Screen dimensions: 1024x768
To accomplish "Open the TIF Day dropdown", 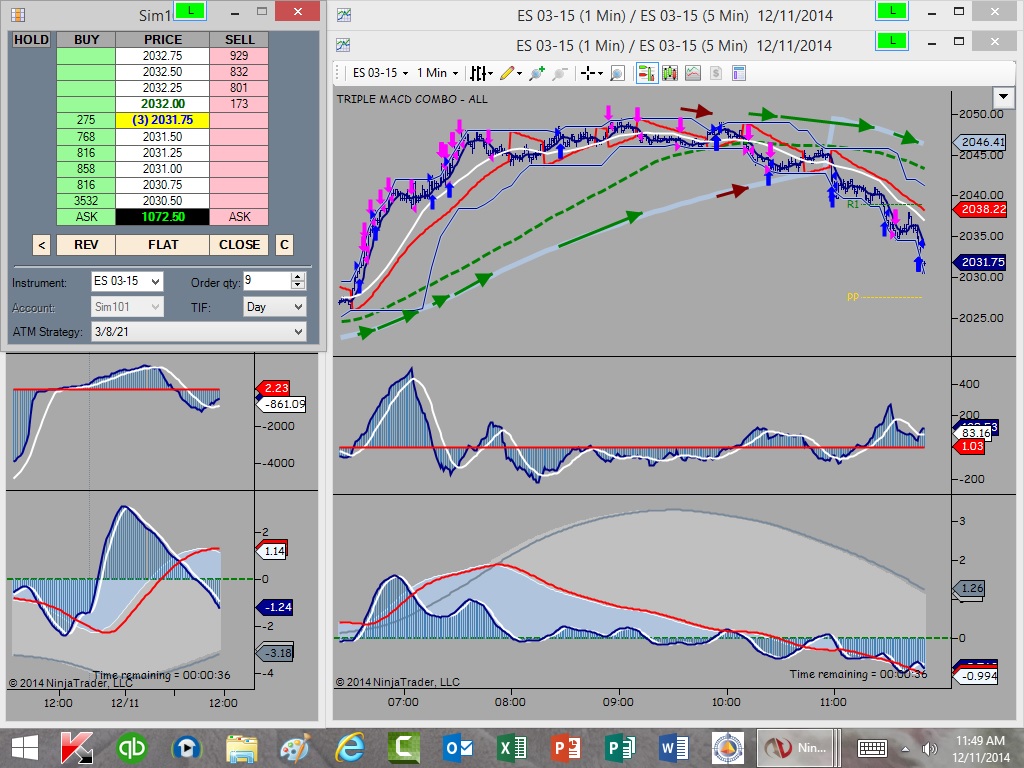I will pyautogui.click(x=274, y=307).
